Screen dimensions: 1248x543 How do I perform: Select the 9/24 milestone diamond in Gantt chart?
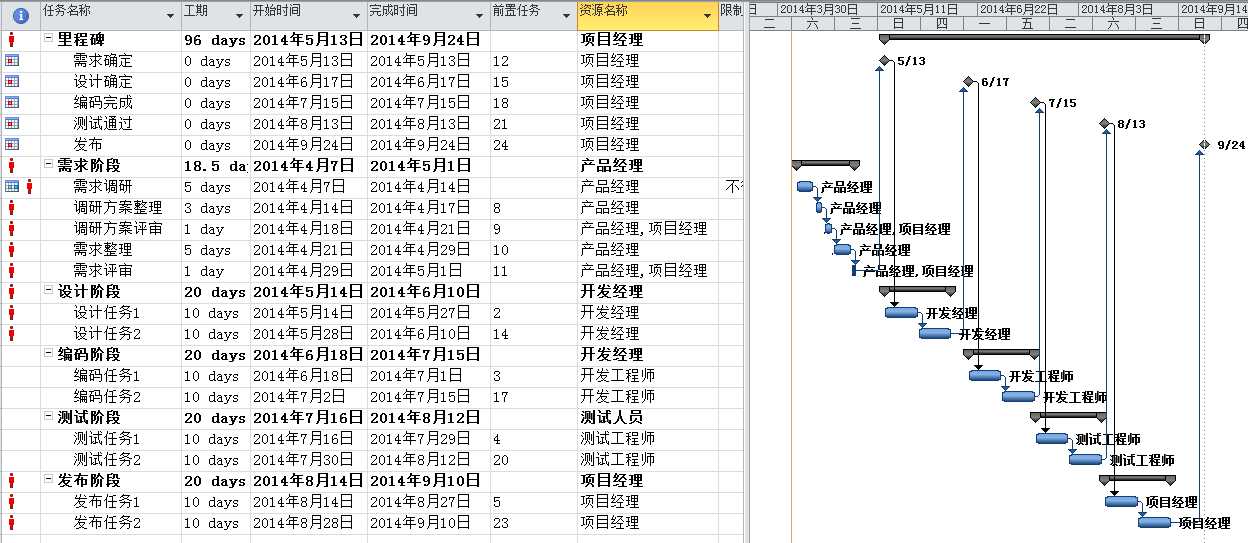1204,145
